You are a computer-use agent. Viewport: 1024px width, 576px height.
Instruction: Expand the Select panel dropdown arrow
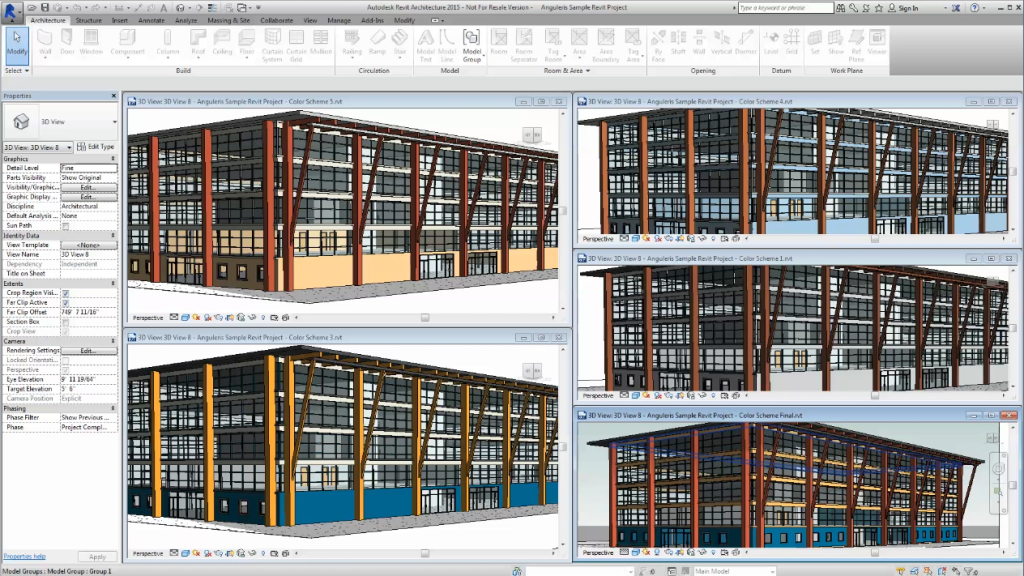click(27, 70)
